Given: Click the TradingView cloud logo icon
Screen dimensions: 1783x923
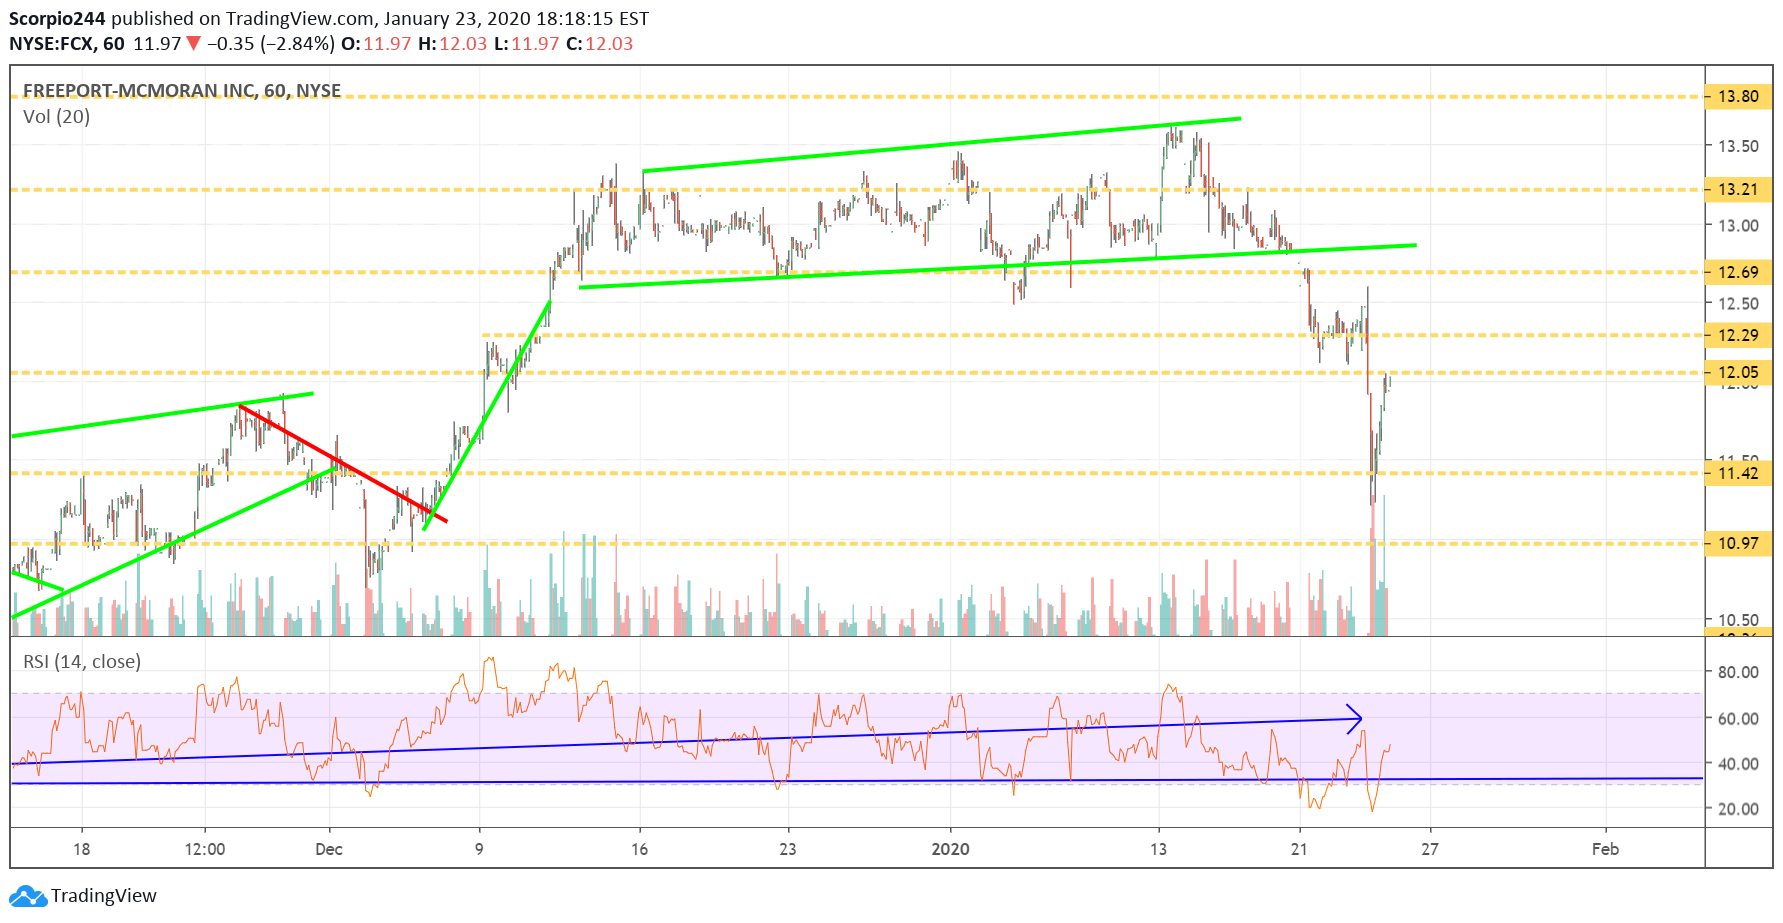Looking at the screenshot, I should click(x=28, y=896).
